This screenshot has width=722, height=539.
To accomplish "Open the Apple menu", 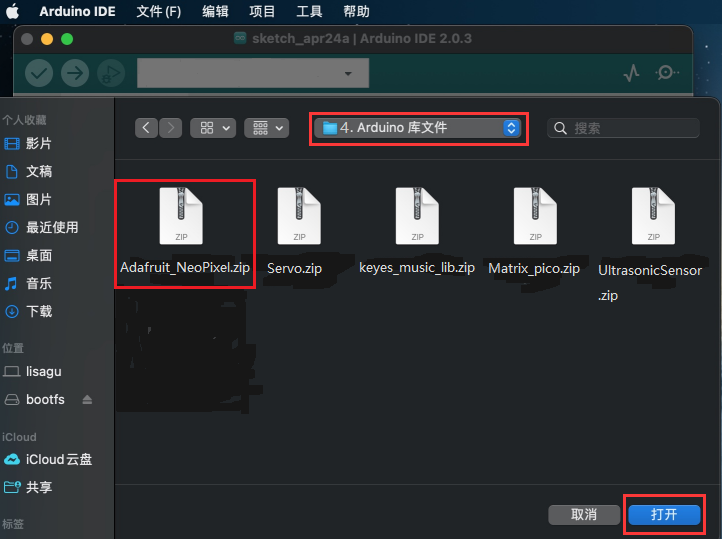I will click(x=12, y=11).
